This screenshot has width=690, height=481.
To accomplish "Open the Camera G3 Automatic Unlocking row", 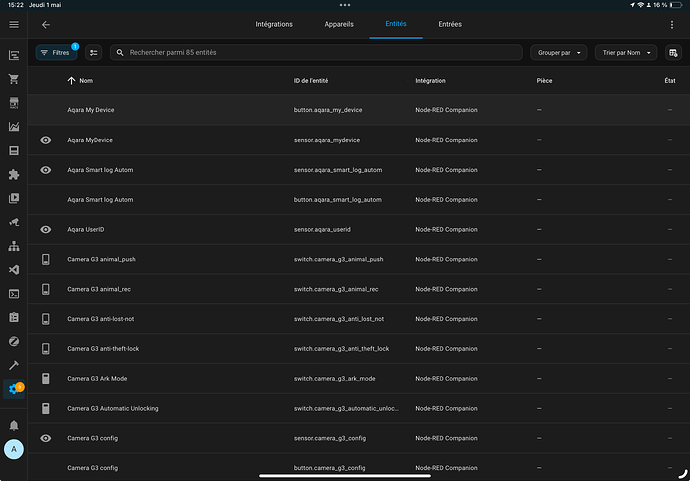I will point(359,408).
